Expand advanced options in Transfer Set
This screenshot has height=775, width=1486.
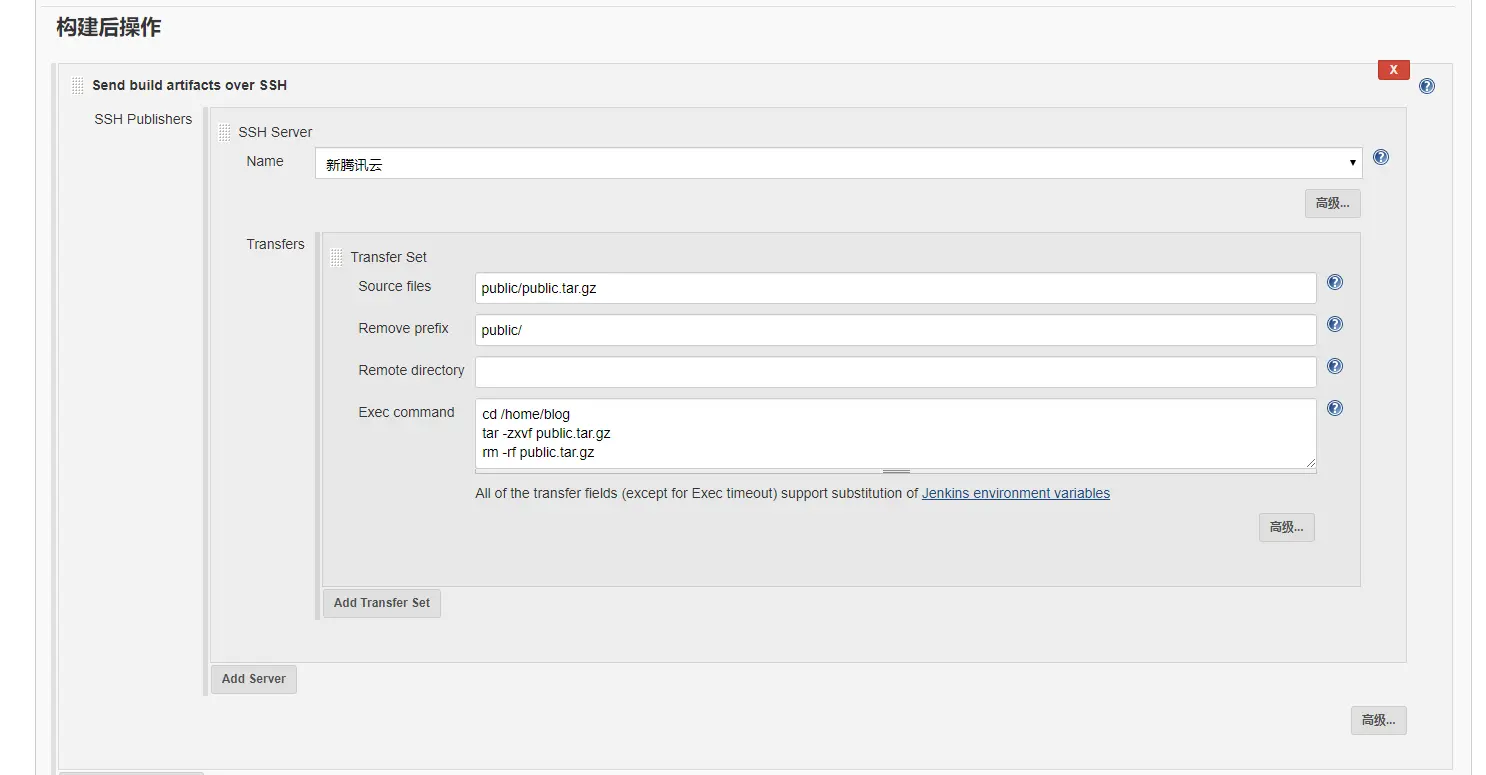pos(1286,528)
